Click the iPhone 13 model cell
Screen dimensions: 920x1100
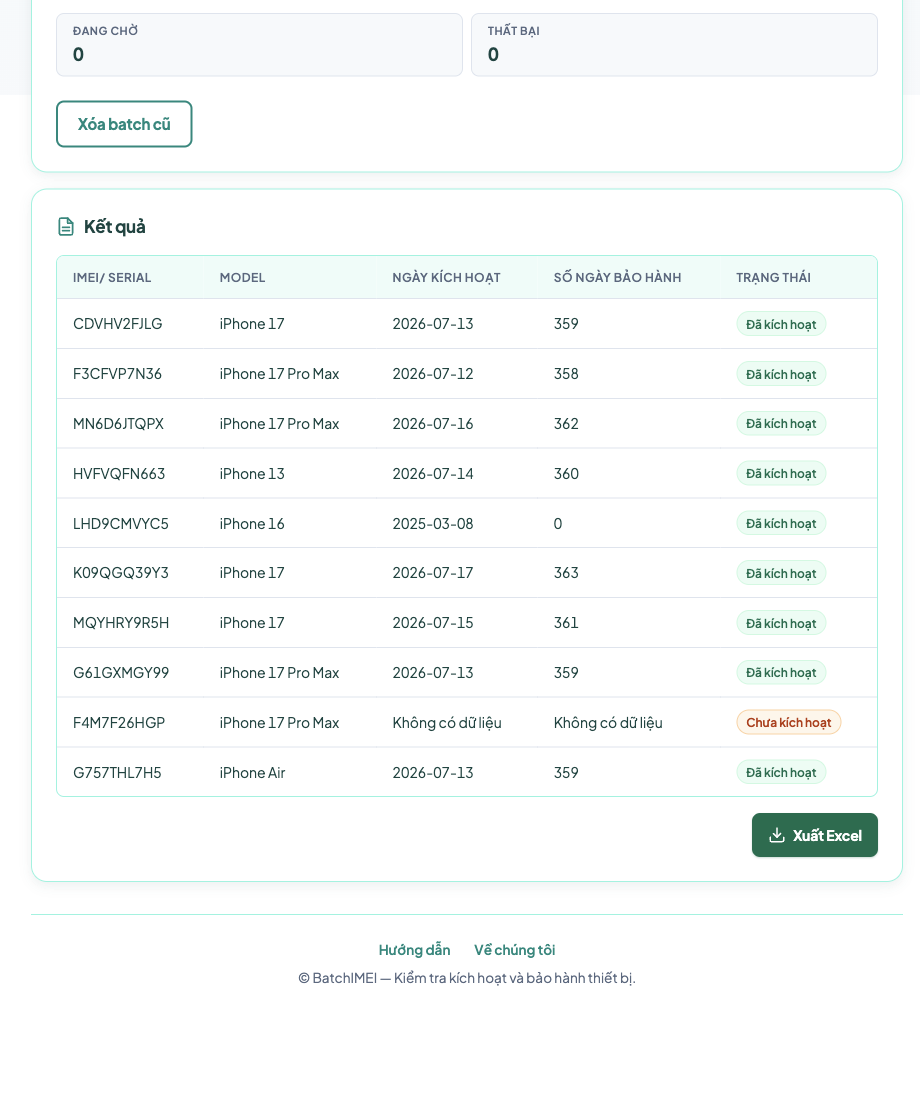coord(252,474)
